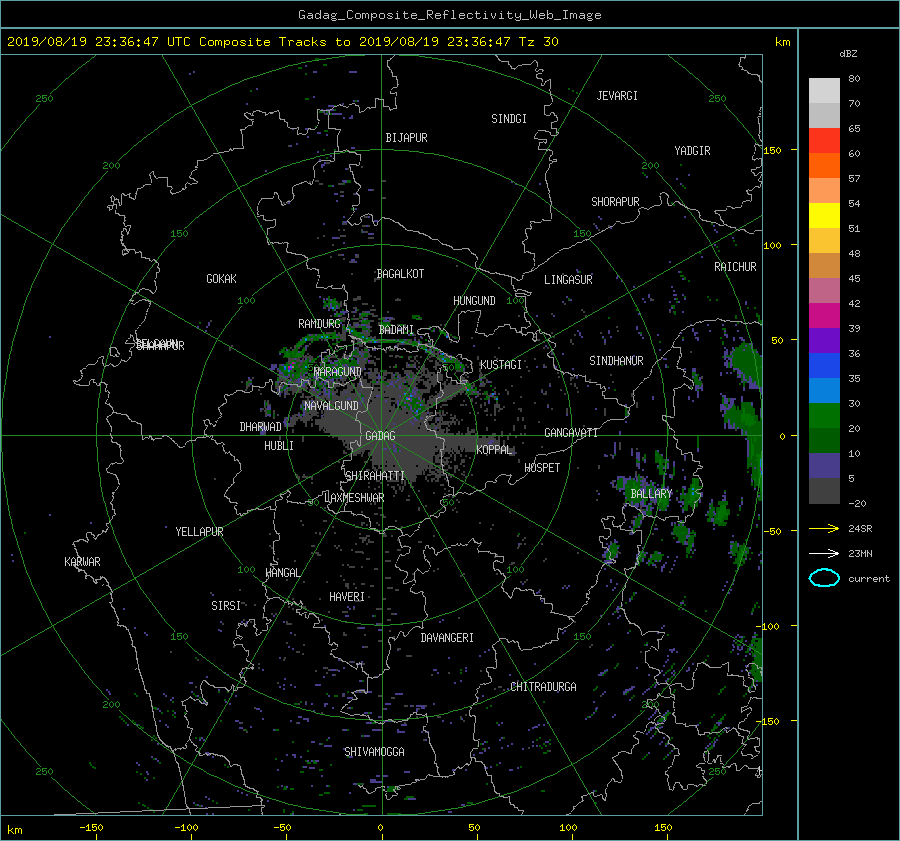Select the BIJAPUR city label
Image resolution: width=900 pixels, height=841 pixels.
click(406, 138)
